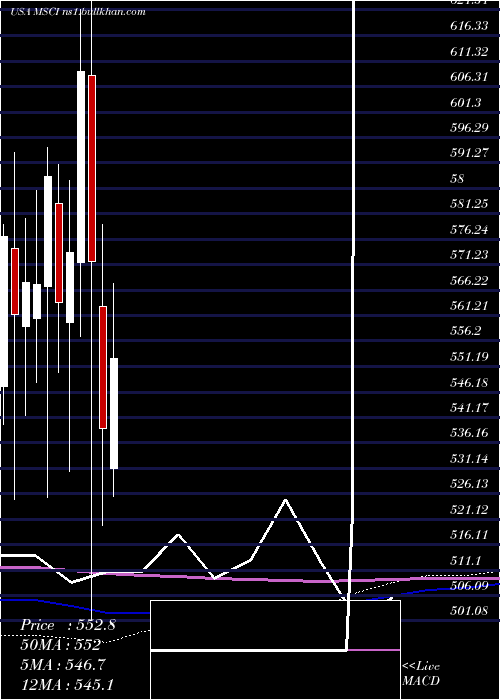Click the 12MA : 545.1 readout
Viewport: 500px width, 700px height.
tap(67, 684)
